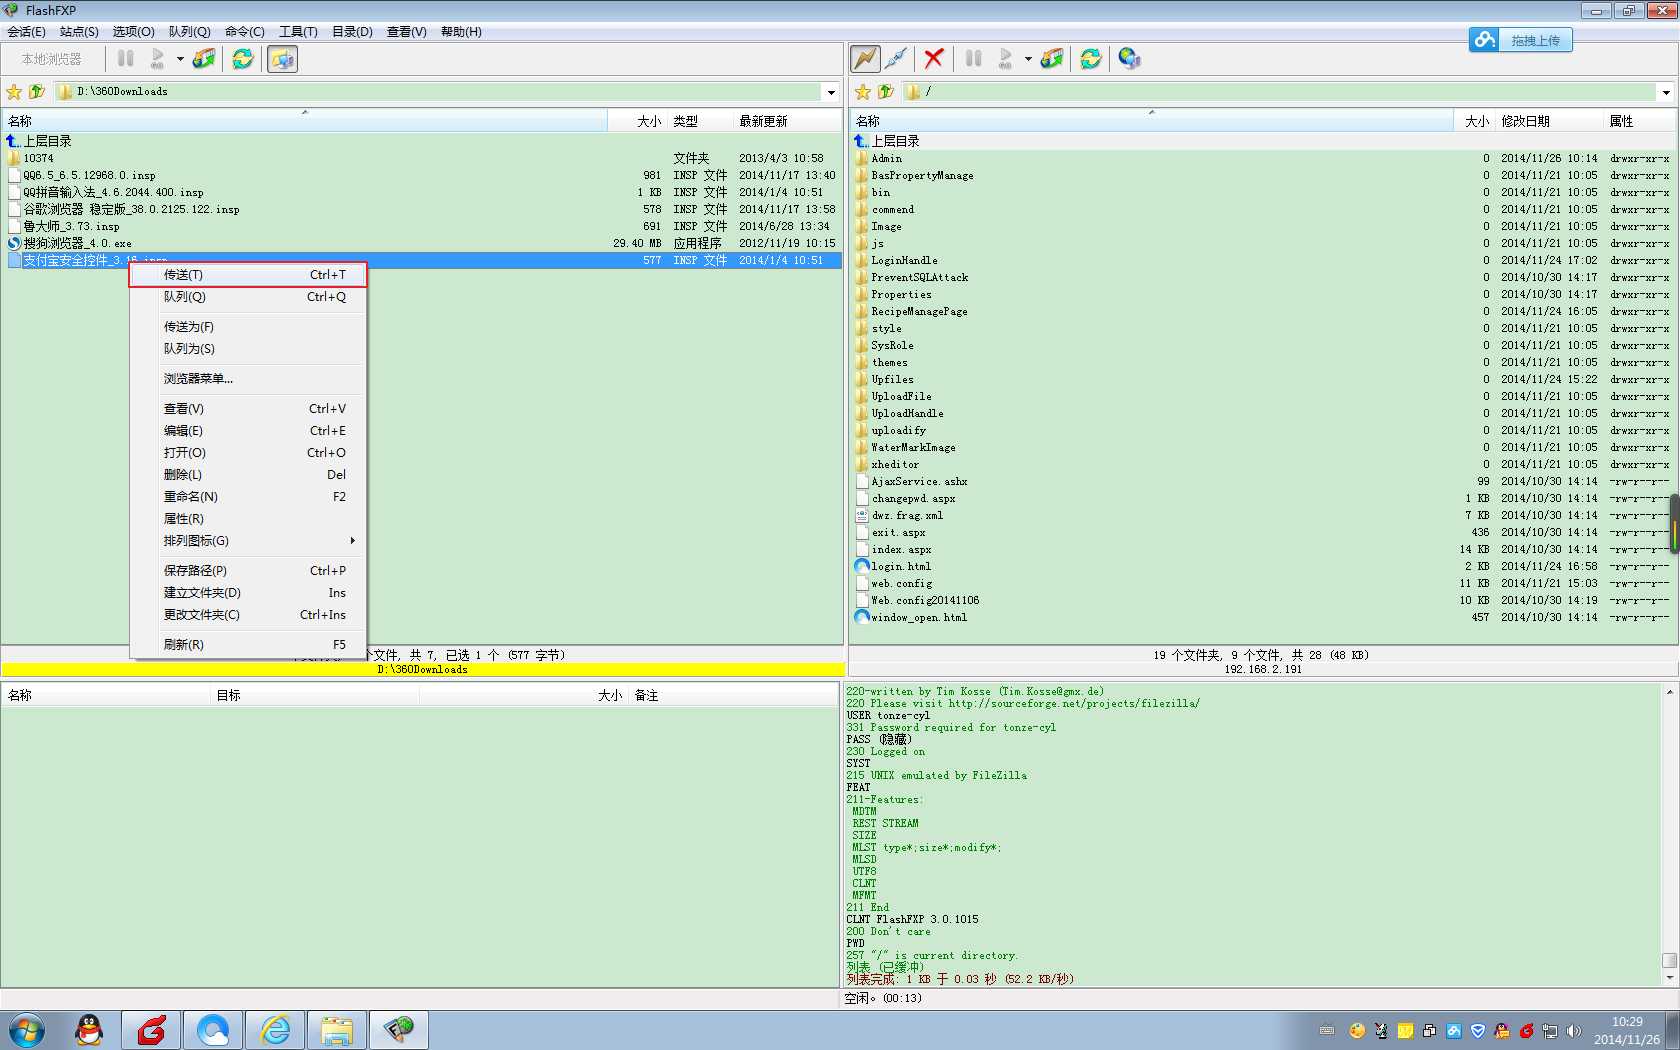Image resolution: width=1680 pixels, height=1050 pixels.
Task: Click the transfer queue play icon in left toolbar
Action: point(158,59)
